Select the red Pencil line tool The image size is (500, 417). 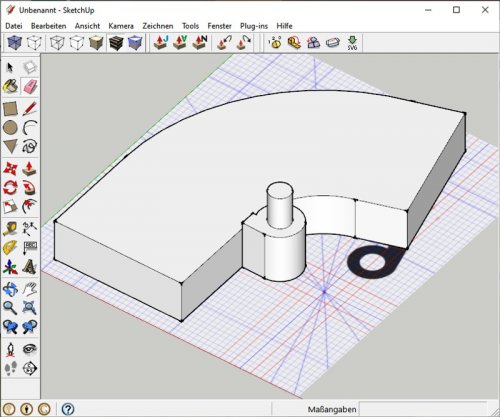click(x=30, y=109)
